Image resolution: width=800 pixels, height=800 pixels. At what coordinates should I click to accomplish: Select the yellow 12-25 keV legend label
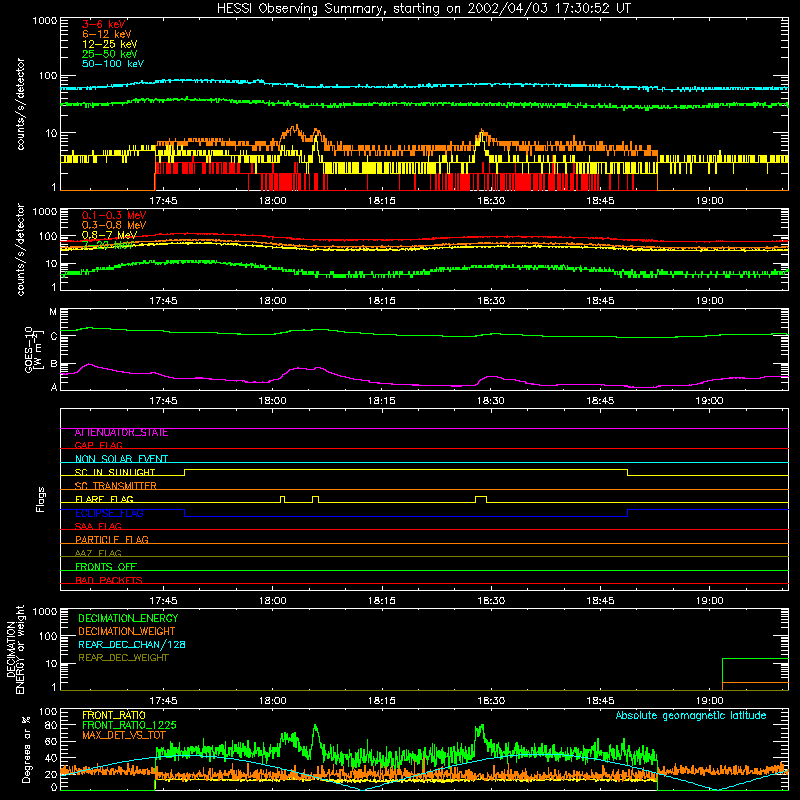109,44
